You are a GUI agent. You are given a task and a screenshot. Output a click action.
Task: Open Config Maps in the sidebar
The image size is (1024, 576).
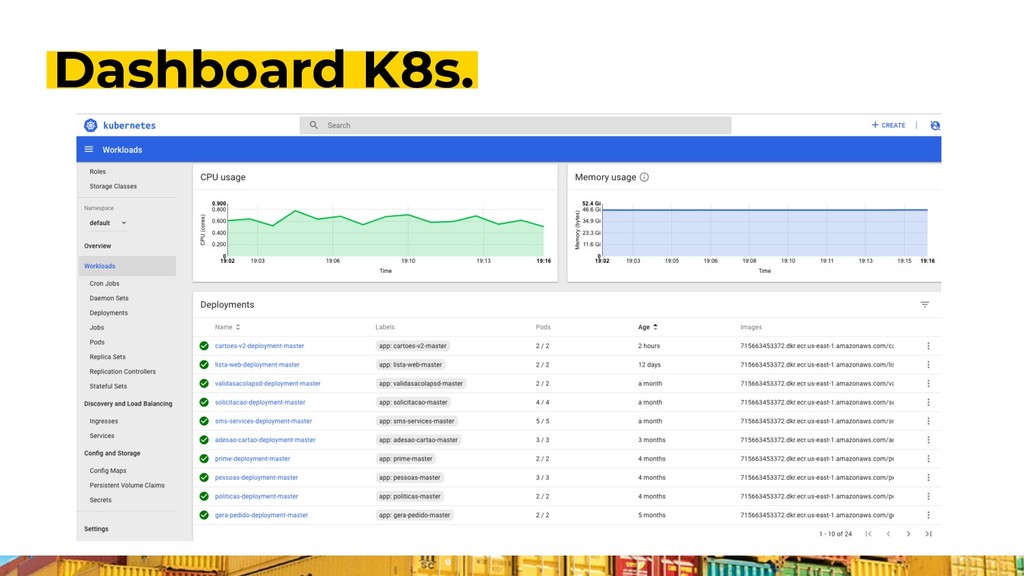pos(108,470)
